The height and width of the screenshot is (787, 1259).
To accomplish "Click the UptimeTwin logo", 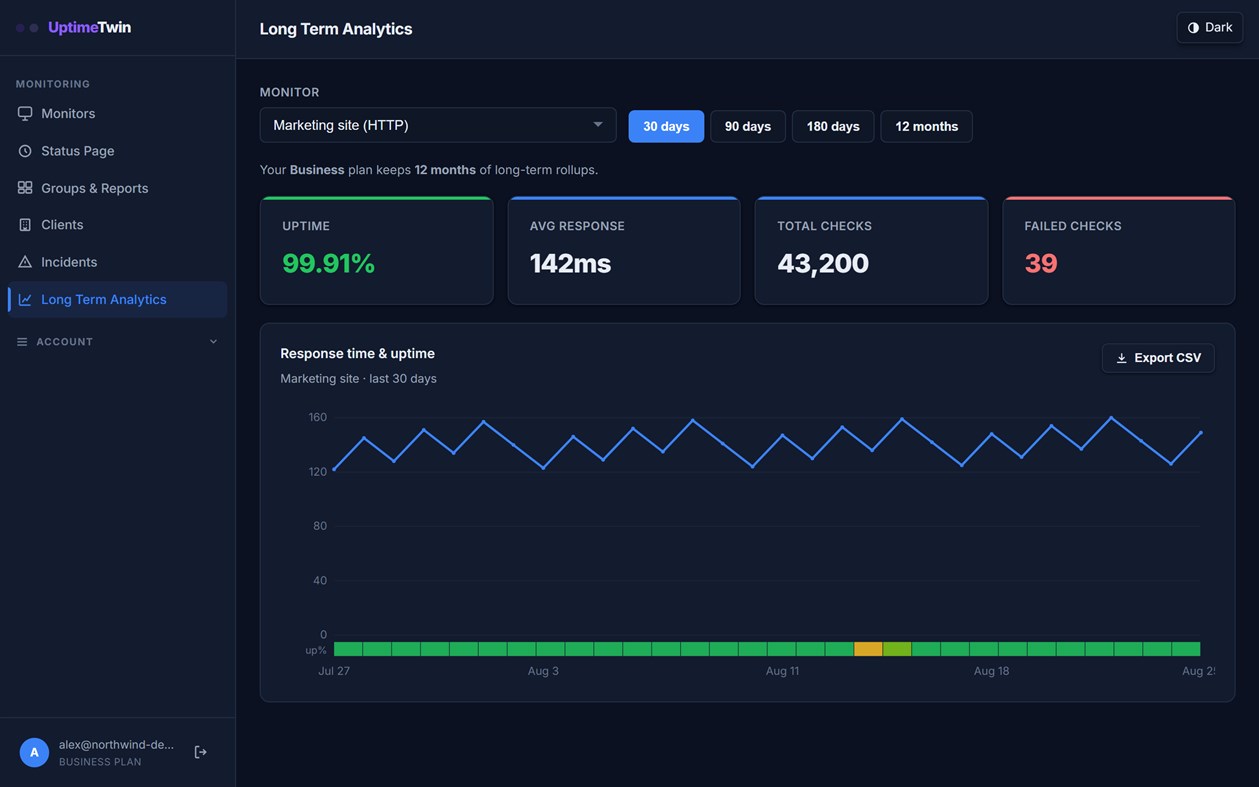I will [x=74, y=27].
